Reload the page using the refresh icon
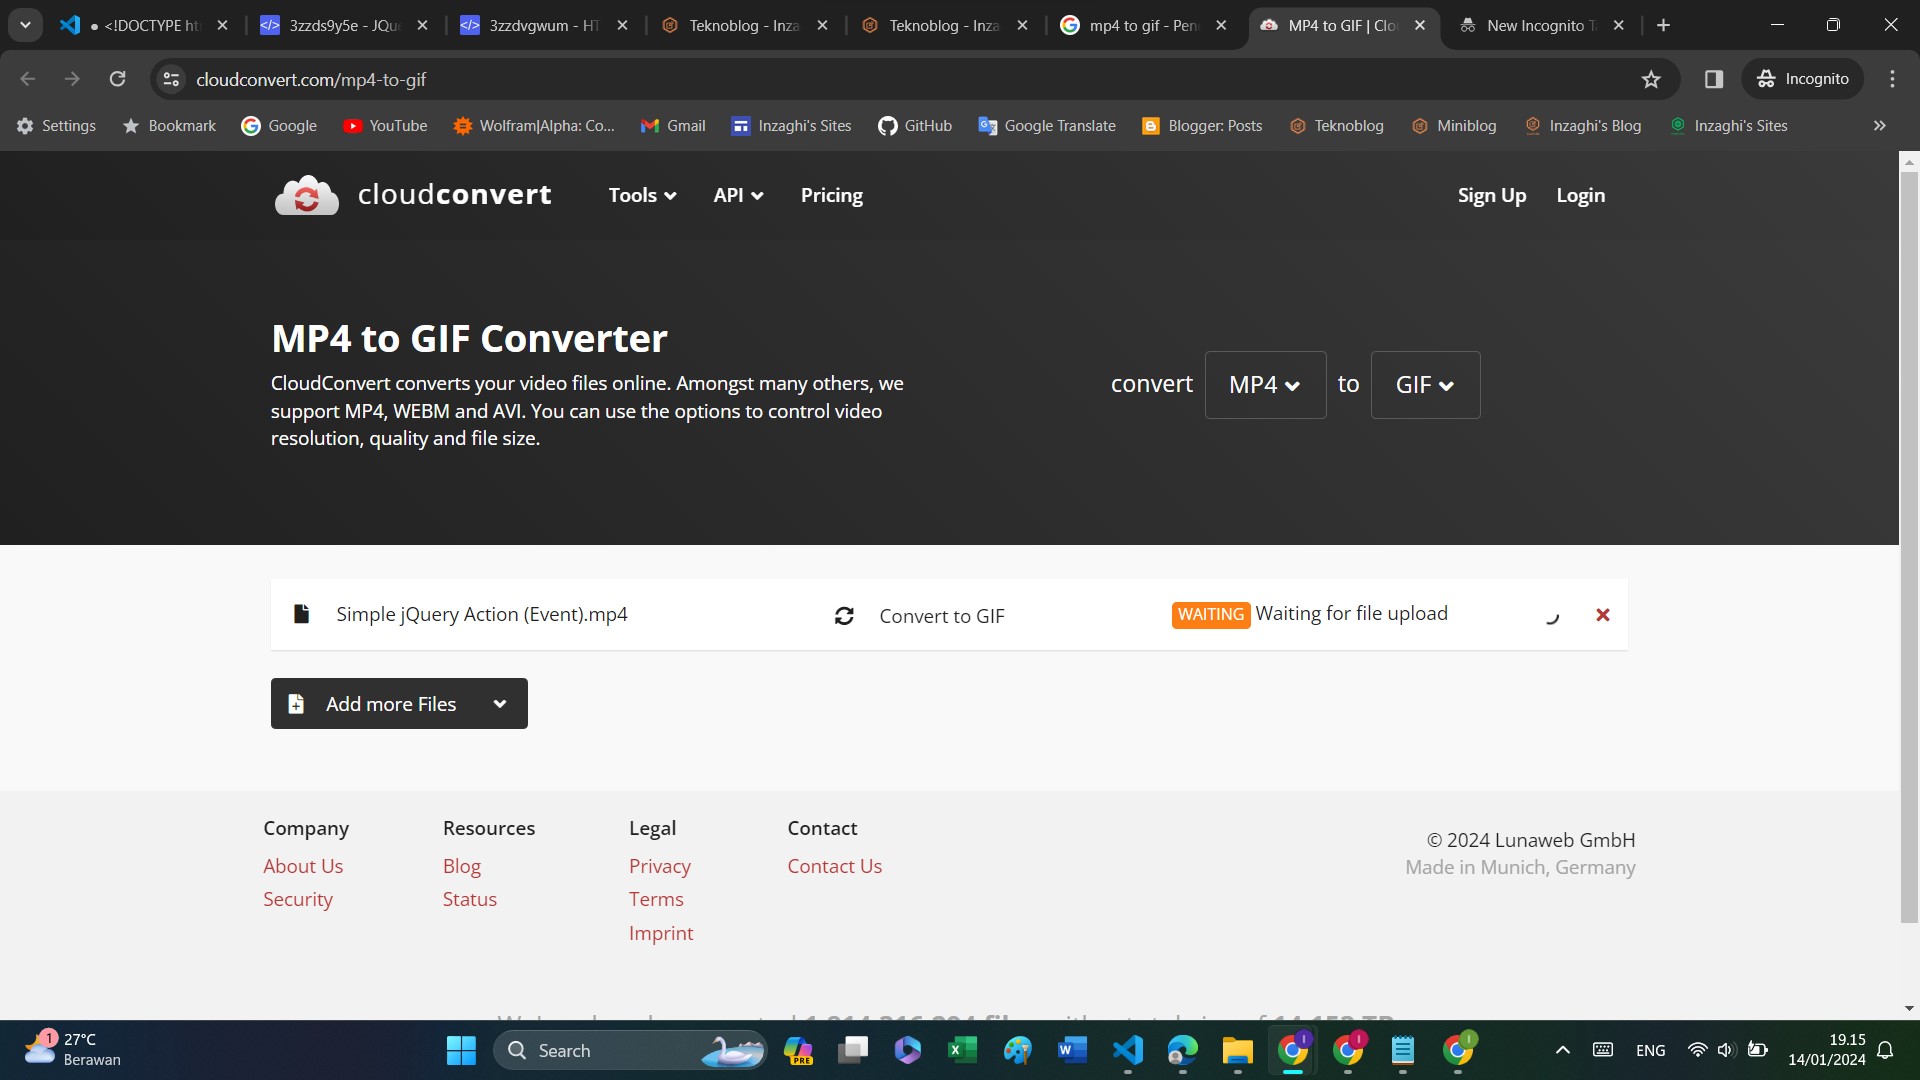 [x=117, y=79]
